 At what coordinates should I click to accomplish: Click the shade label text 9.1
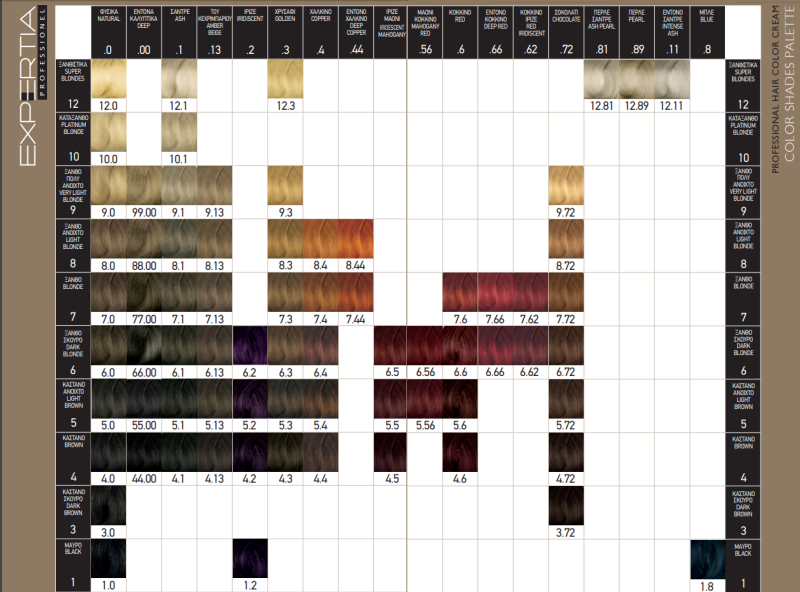click(178, 212)
